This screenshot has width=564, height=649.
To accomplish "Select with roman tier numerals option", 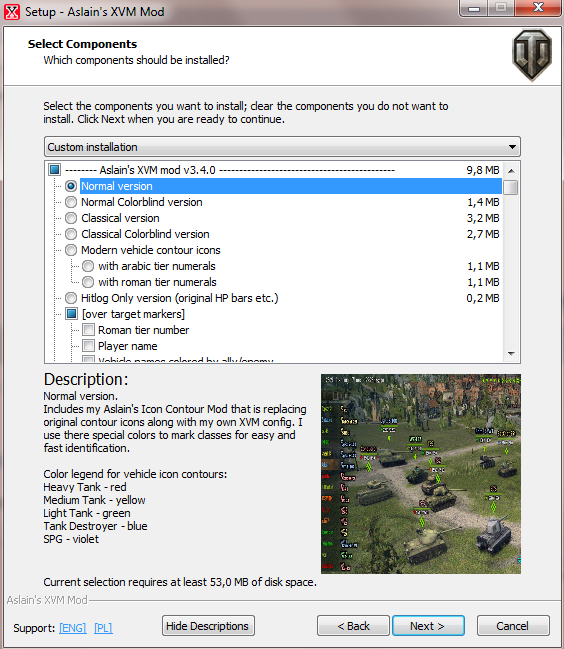I will [88, 282].
